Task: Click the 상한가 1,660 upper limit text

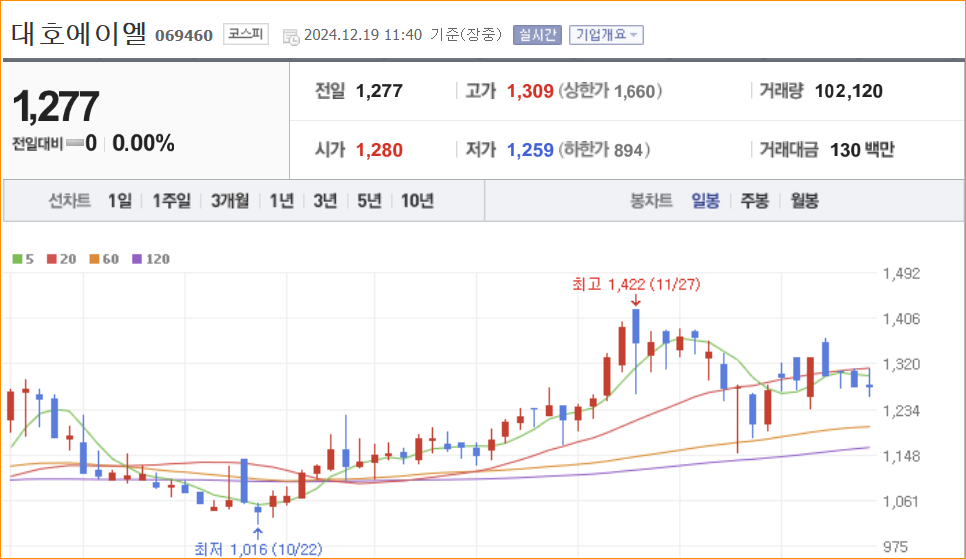Action: [x=610, y=91]
